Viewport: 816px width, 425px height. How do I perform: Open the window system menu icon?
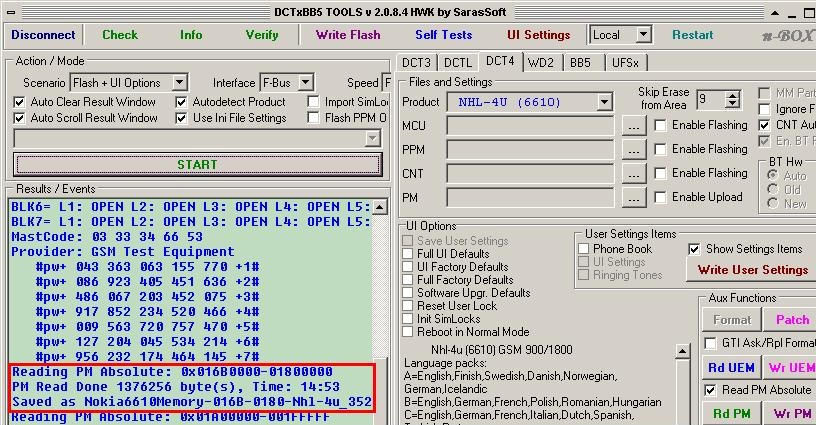[10, 12]
